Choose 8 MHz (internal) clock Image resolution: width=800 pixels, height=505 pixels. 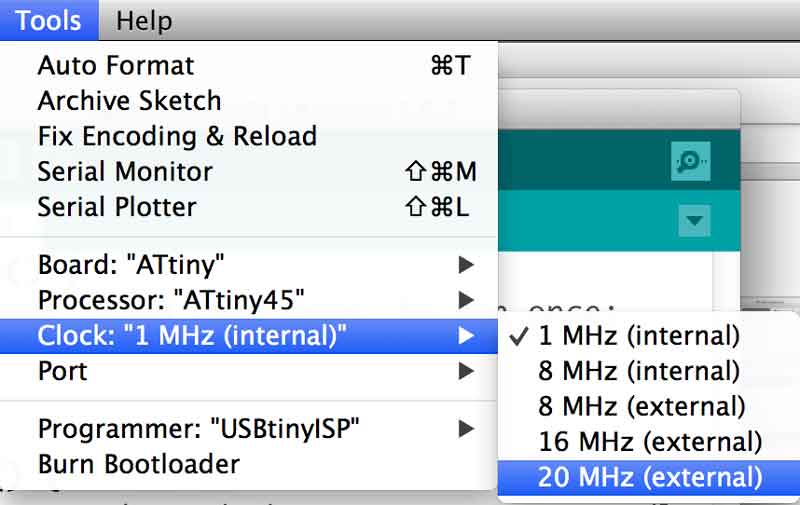click(x=648, y=371)
